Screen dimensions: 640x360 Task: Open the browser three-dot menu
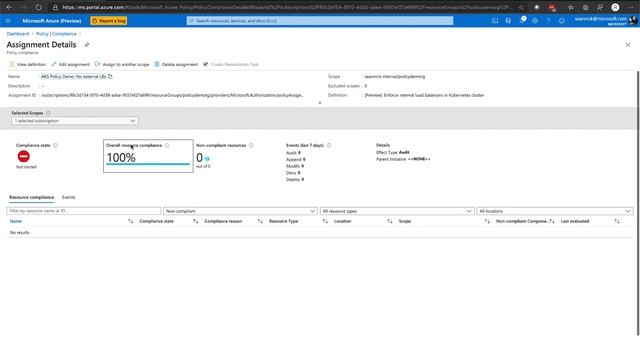[631, 7]
